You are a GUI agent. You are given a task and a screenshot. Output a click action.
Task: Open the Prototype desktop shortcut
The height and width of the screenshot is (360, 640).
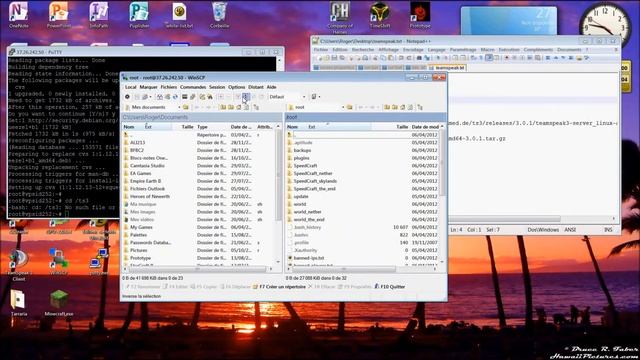pyautogui.click(x=420, y=15)
